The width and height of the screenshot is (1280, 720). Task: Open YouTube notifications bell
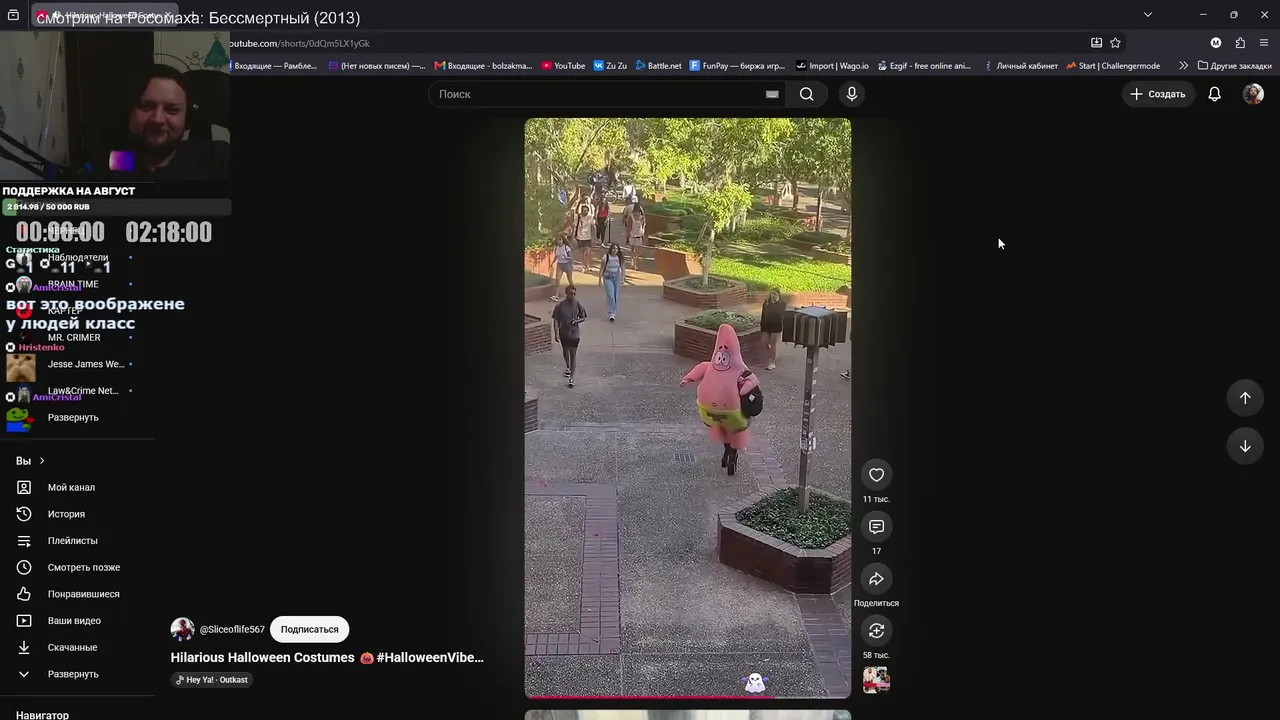tap(1214, 94)
